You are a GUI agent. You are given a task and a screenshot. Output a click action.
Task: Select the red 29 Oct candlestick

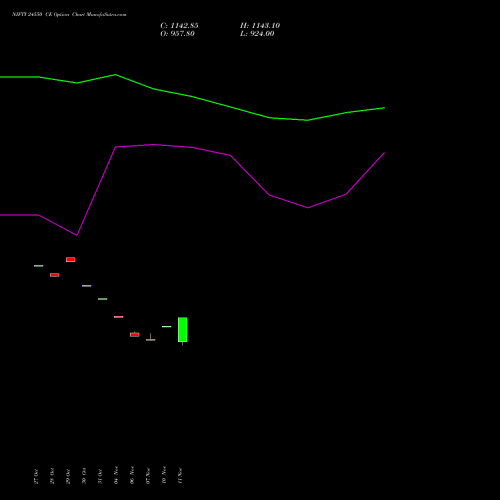tap(71, 260)
